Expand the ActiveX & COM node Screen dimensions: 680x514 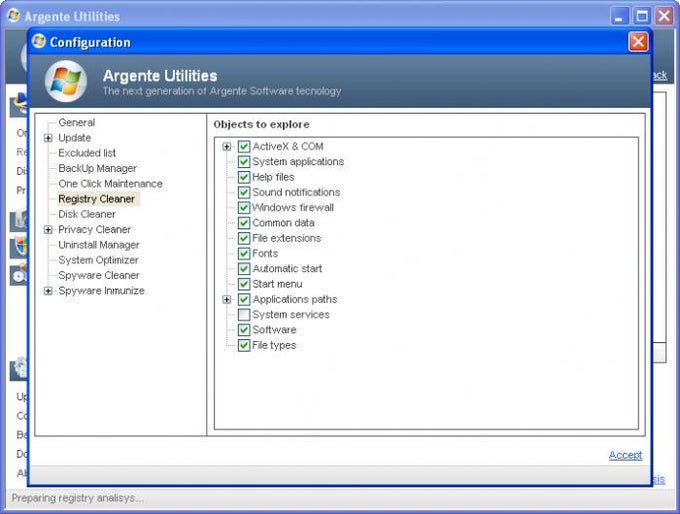click(x=226, y=147)
